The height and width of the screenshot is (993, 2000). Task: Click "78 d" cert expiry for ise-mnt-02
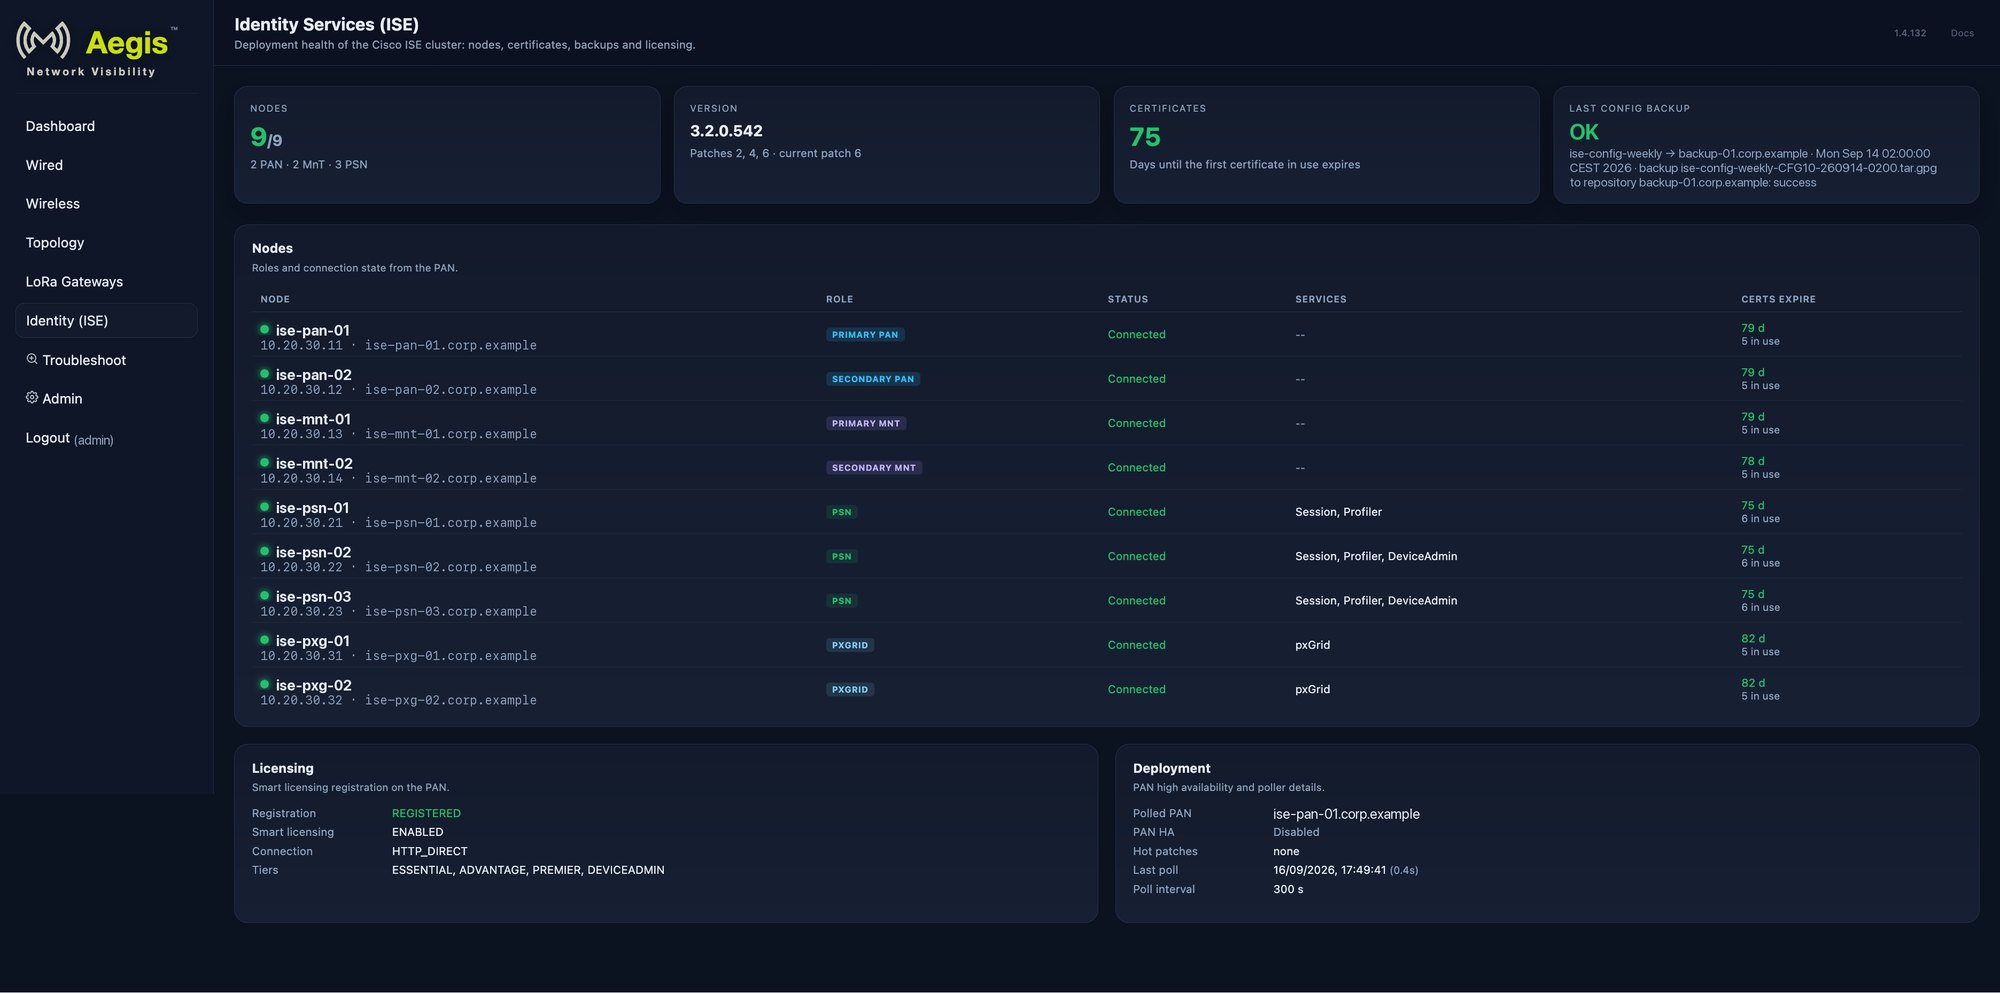pyautogui.click(x=1753, y=461)
